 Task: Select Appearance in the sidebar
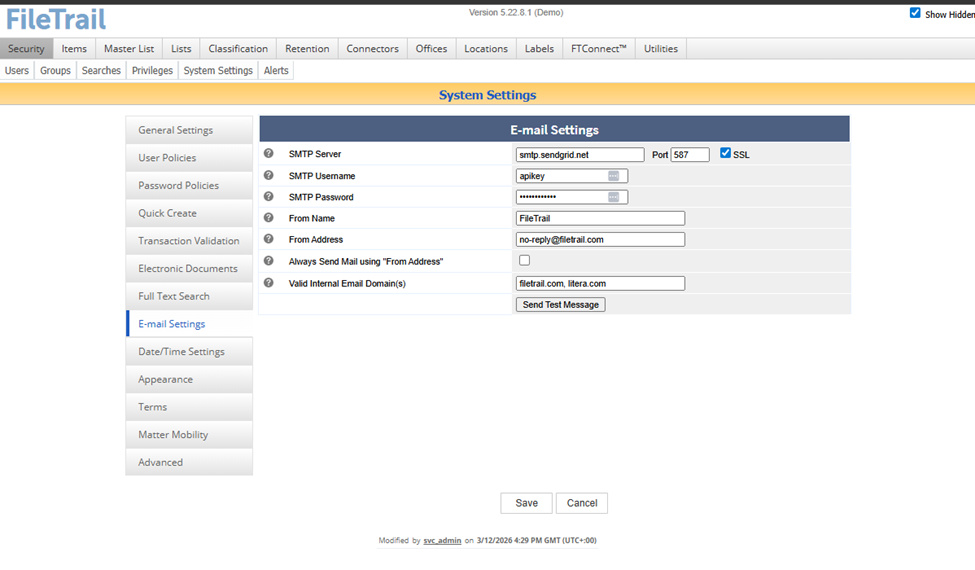point(189,379)
